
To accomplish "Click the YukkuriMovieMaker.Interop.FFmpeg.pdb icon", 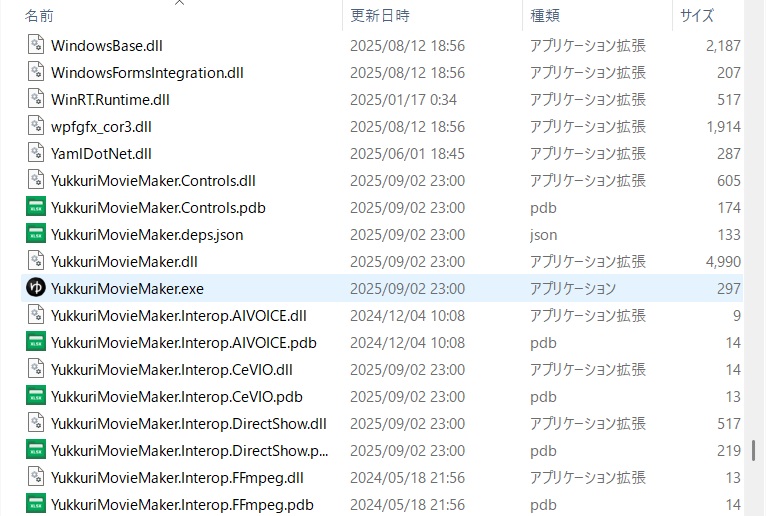I will (x=36, y=504).
